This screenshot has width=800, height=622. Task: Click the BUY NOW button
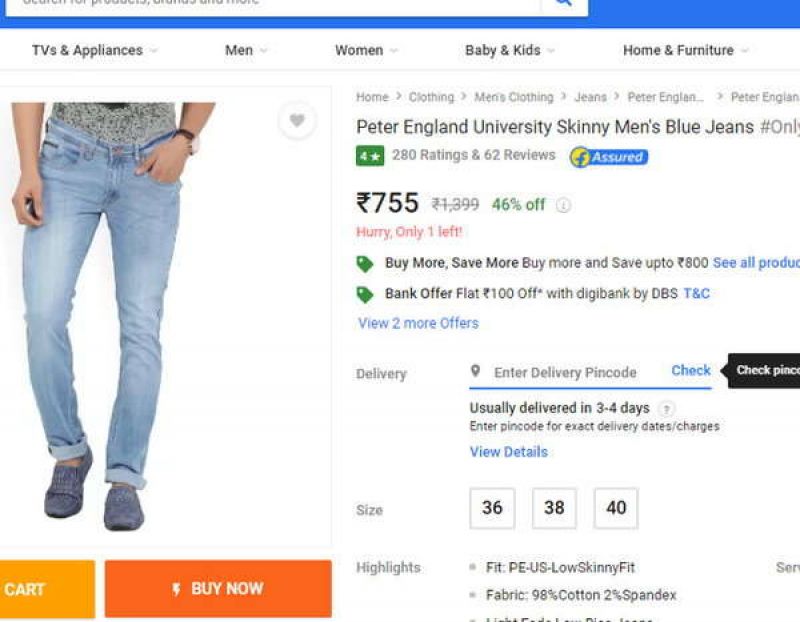(x=218, y=589)
